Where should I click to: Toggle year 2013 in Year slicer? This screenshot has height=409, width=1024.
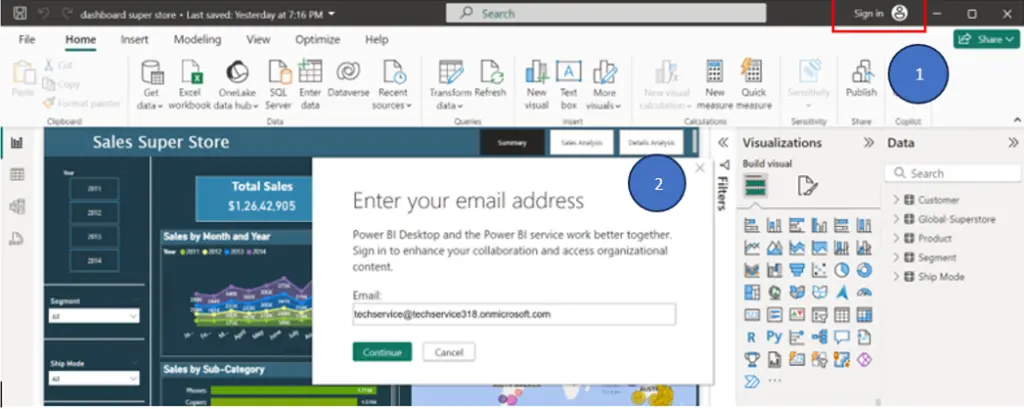pos(95,237)
